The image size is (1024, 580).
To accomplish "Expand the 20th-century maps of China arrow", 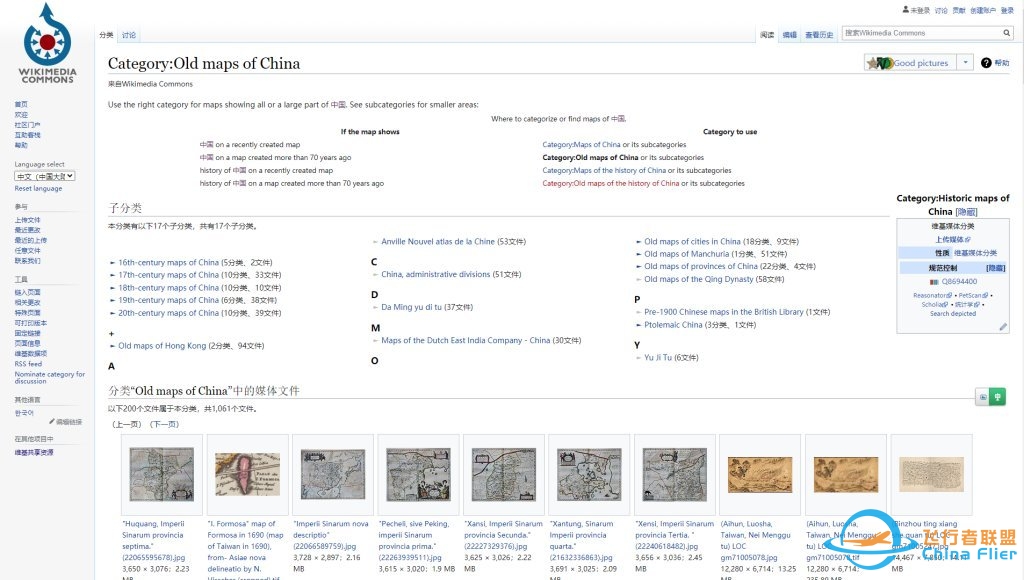I will [112, 314].
